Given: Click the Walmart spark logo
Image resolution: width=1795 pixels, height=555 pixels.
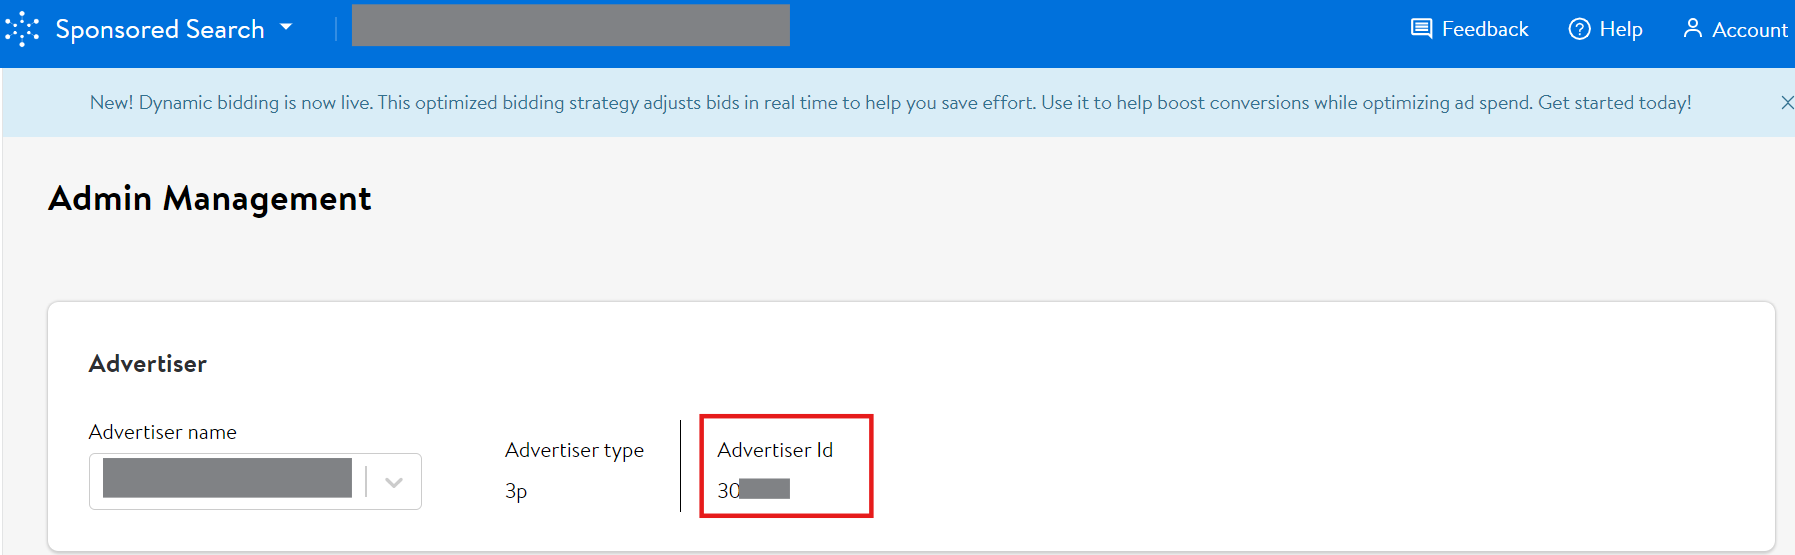Looking at the screenshot, I should pos(22,29).
